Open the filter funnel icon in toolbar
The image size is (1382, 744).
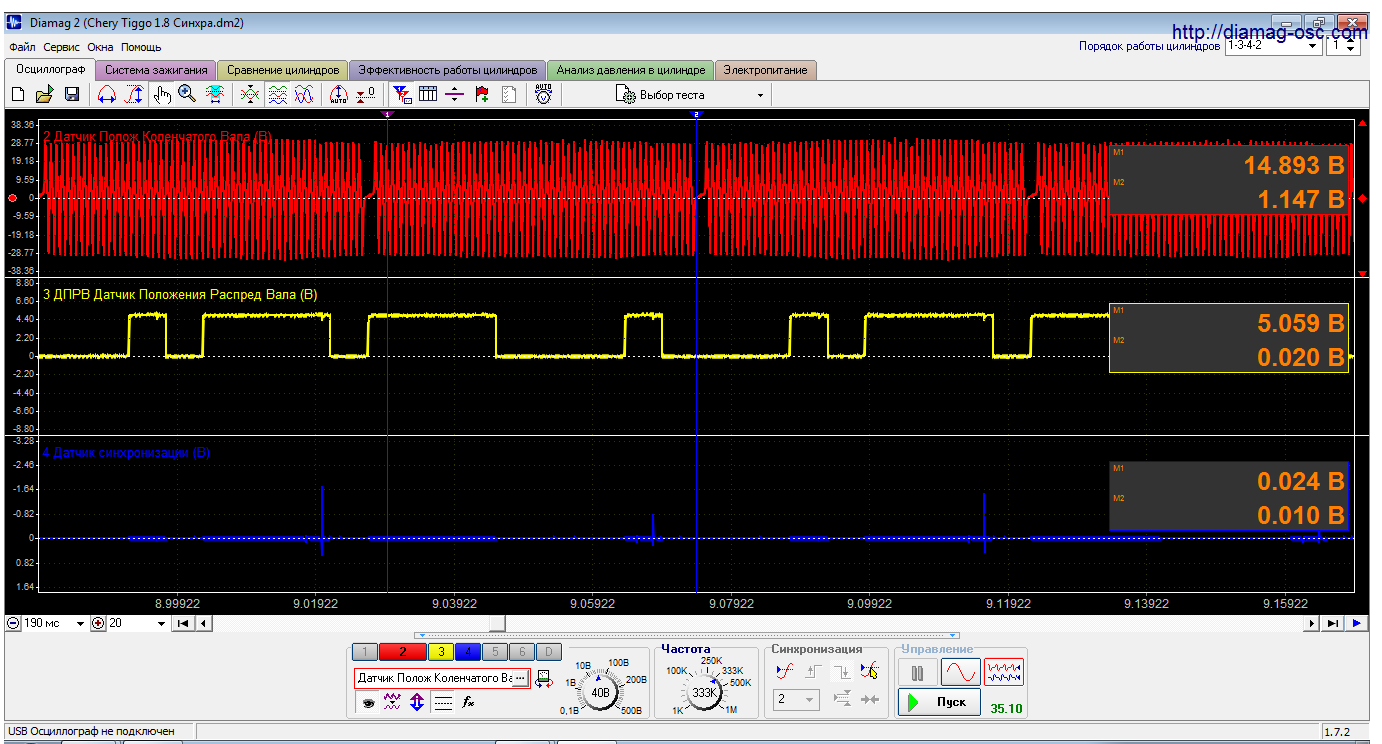click(402, 94)
